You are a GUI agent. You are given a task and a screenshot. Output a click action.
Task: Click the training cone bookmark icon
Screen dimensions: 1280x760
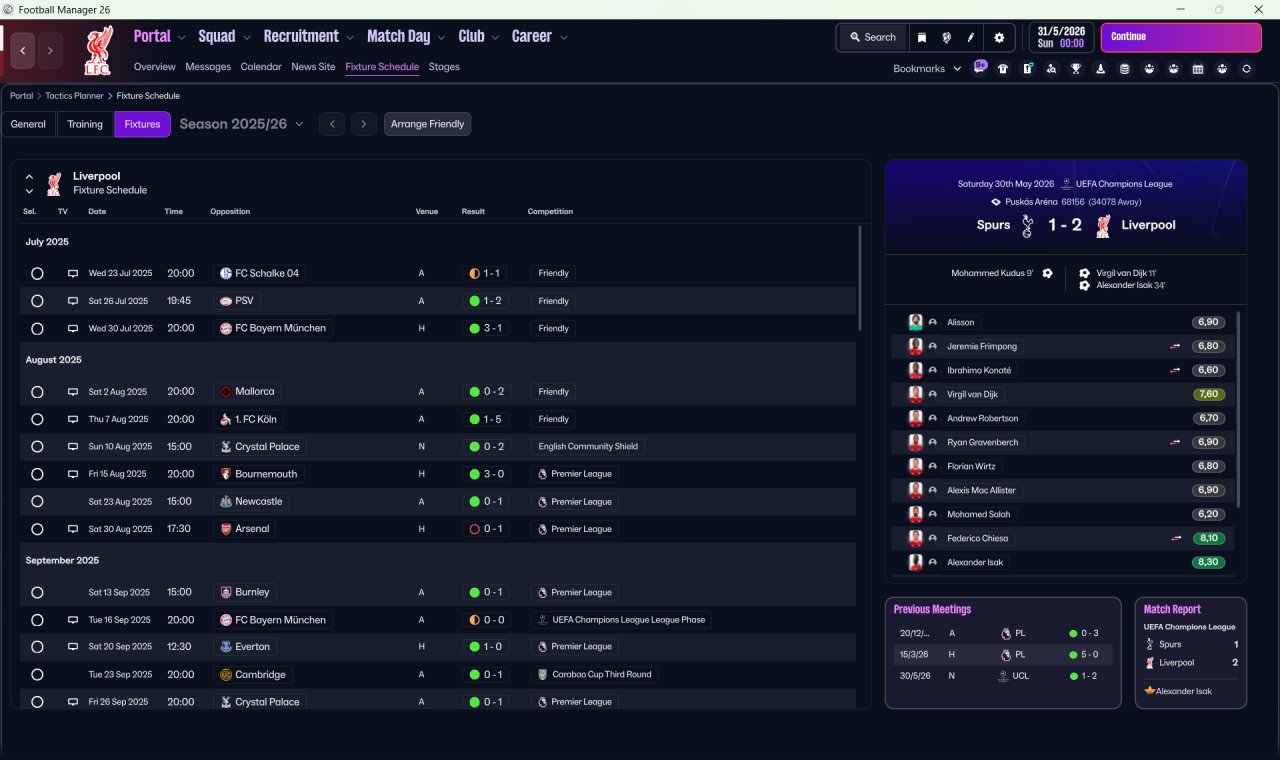point(1100,69)
